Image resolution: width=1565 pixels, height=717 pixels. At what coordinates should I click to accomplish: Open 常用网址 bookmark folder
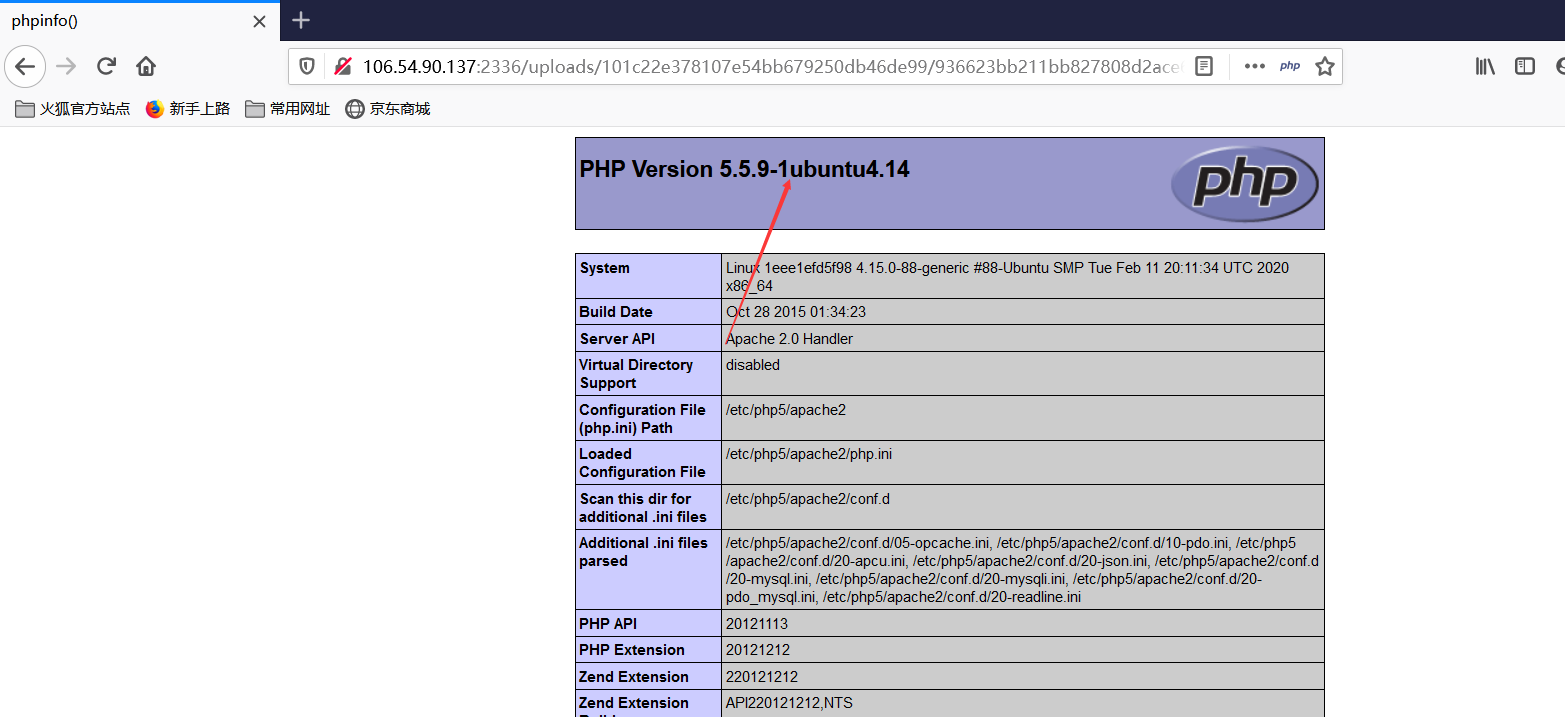tap(288, 109)
